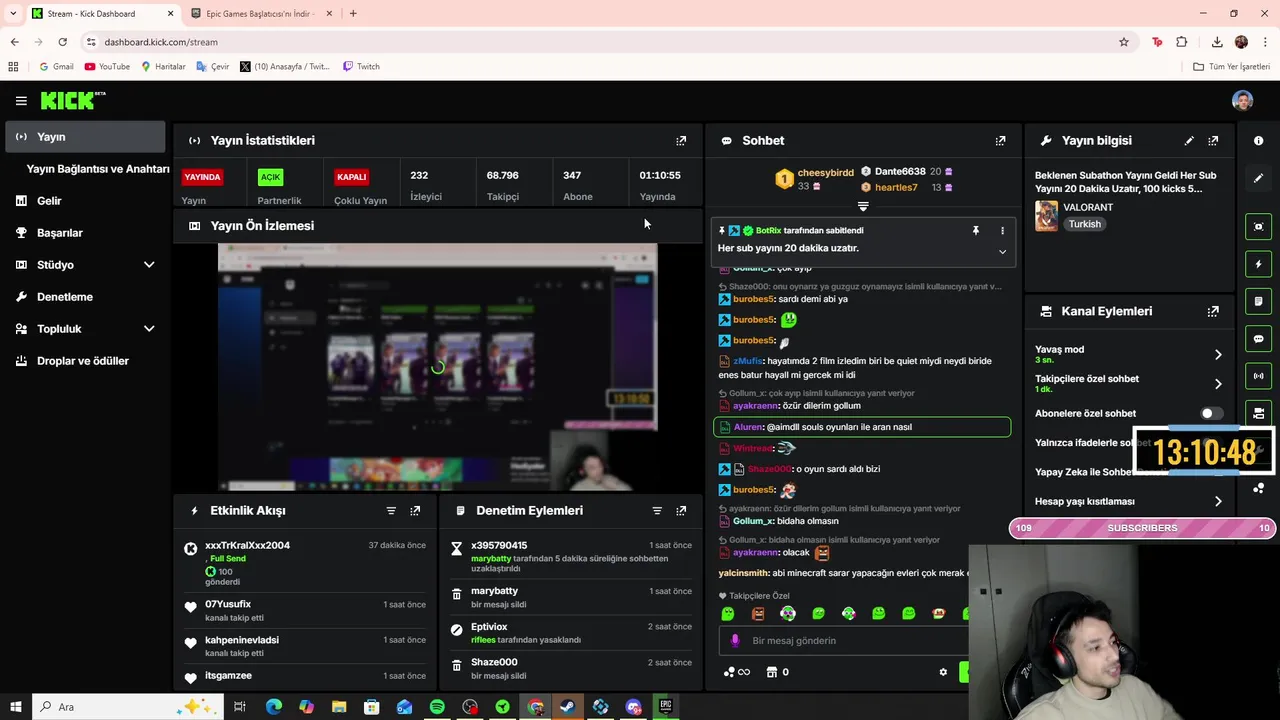Screen dimensions: 1280x720
Task: Open YouTube bookmark
Action: tap(107, 67)
